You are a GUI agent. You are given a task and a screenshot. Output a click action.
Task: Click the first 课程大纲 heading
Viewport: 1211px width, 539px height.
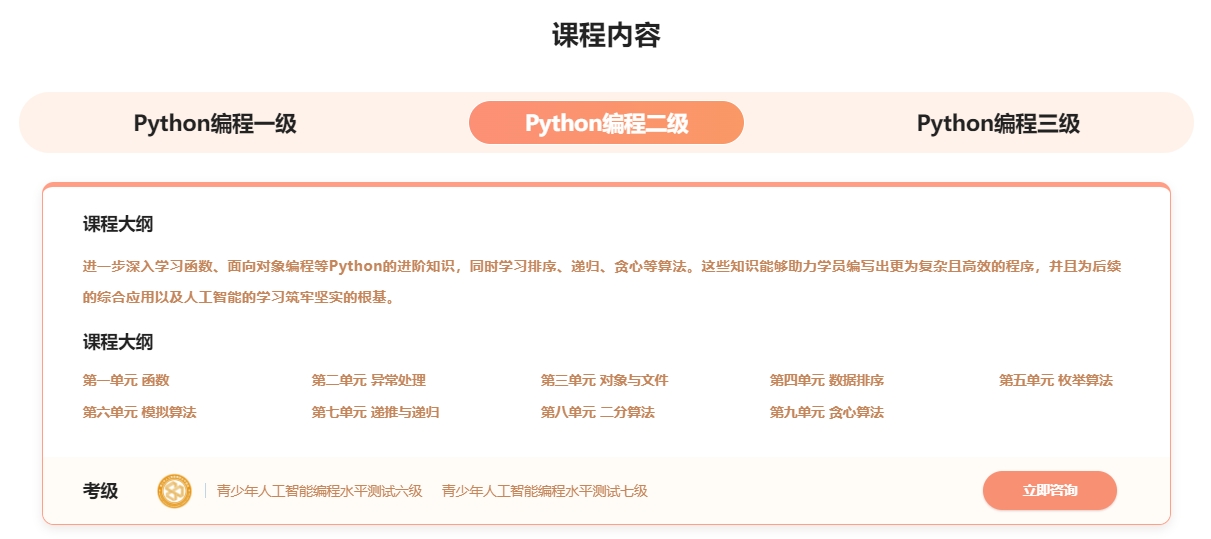118,225
